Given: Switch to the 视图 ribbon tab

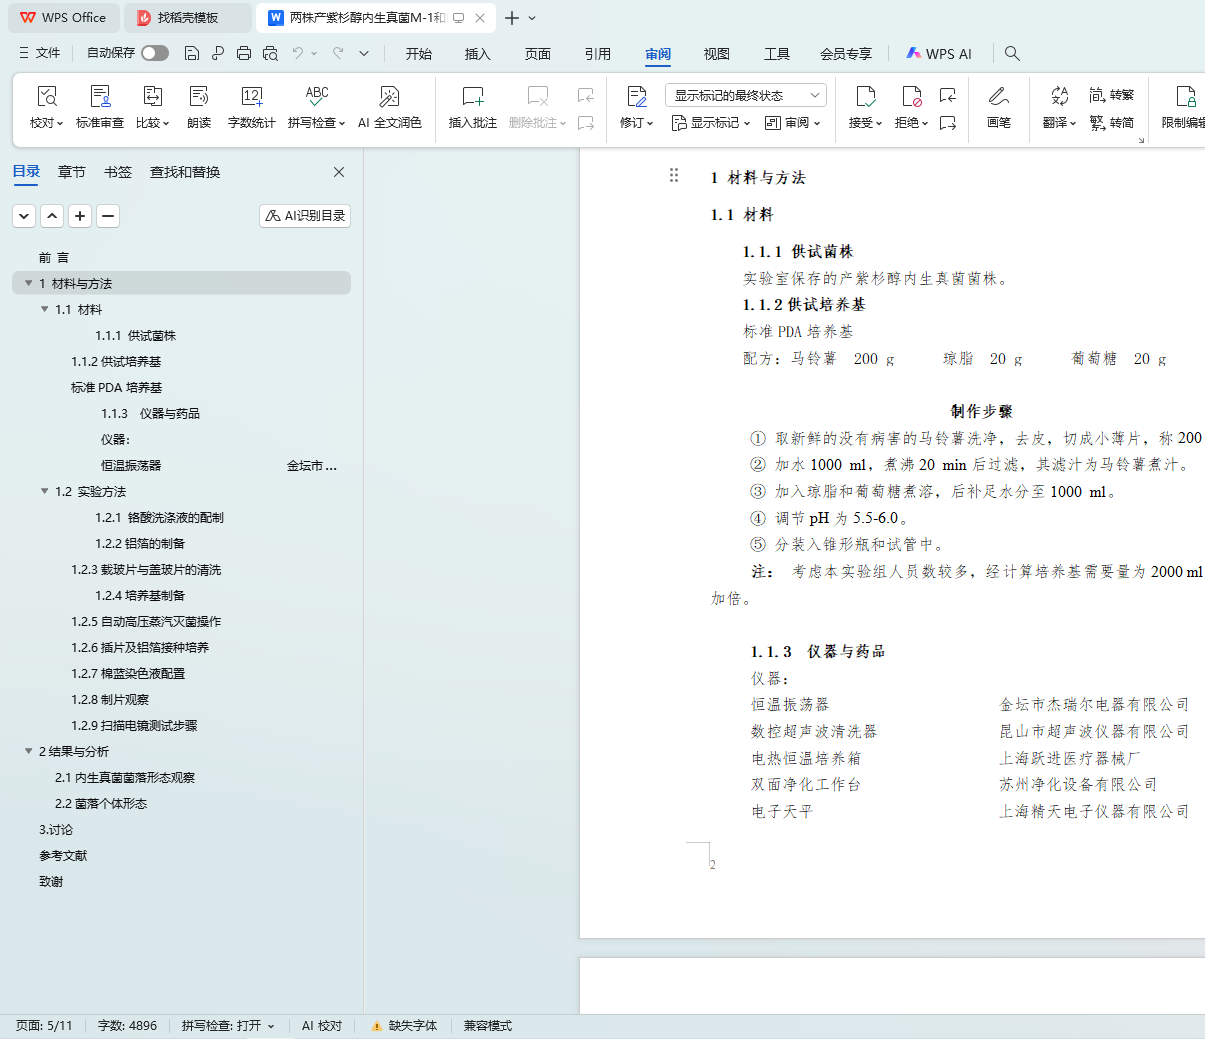Looking at the screenshot, I should tap(716, 54).
